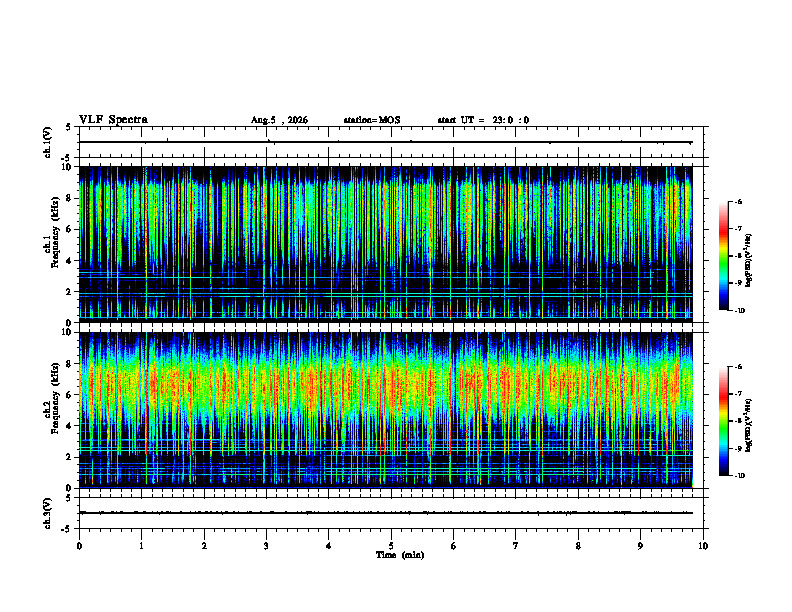
Task: Click the ch.2 spectrogram color scale bar
Action: 723,421
